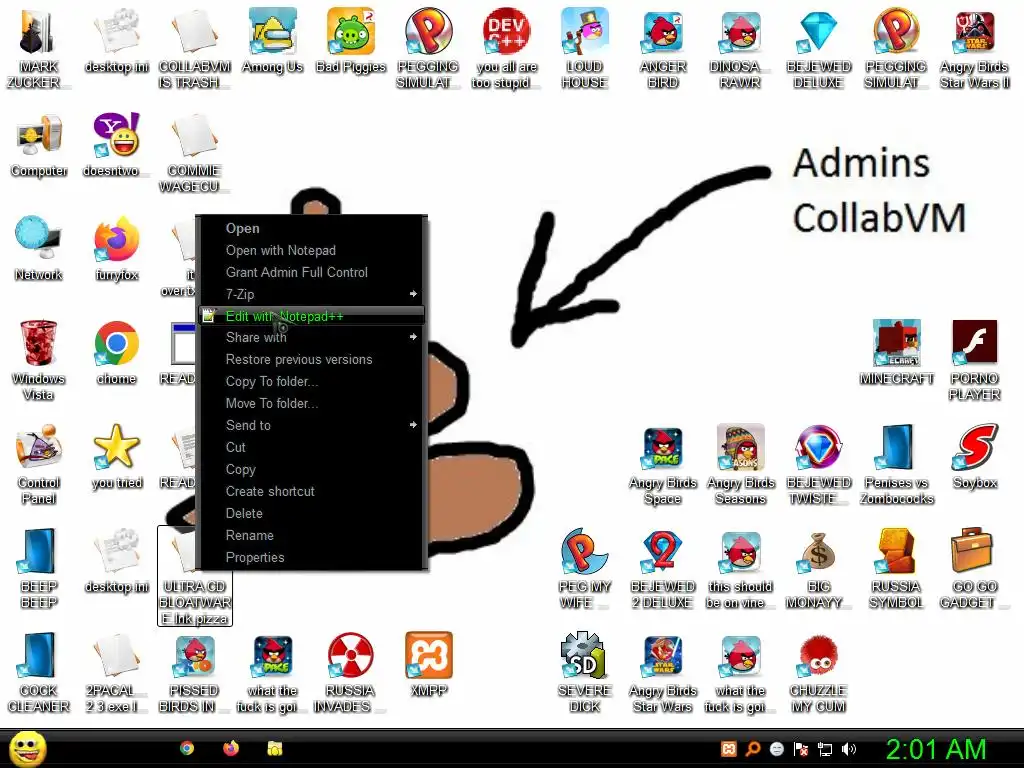
Task: Click Copy in the context menu
Action: click(312, 470)
